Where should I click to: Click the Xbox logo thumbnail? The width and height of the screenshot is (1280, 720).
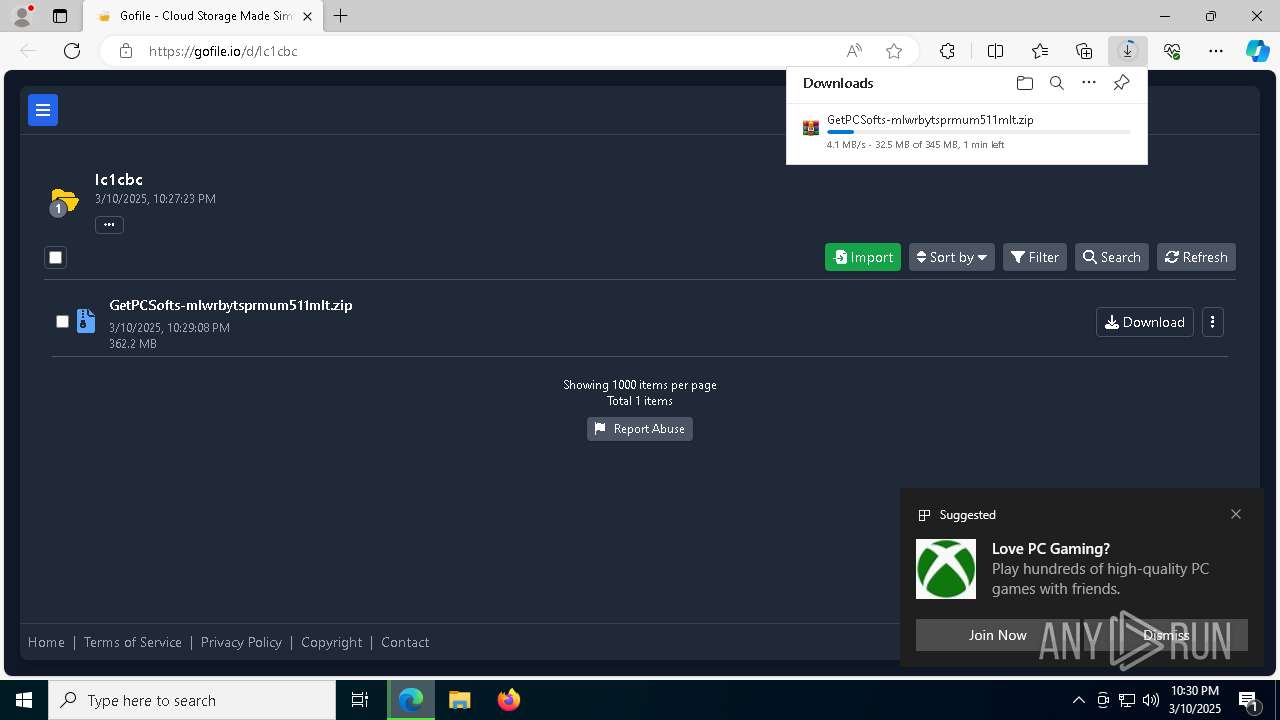coord(946,569)
